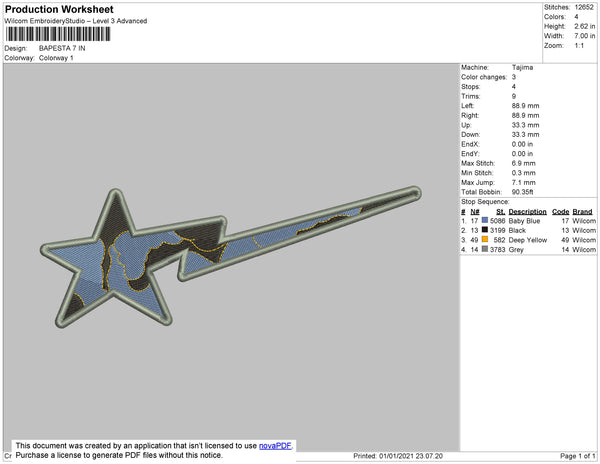The height and width of the screenshot is (464, 600).
Task: Select the design name 'BAPESTA 7 IN'
Action: pyautogui.click(x=62, y=49)
